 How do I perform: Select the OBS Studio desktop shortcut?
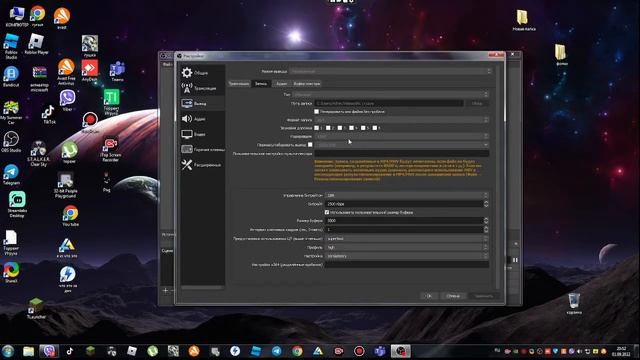11,142
